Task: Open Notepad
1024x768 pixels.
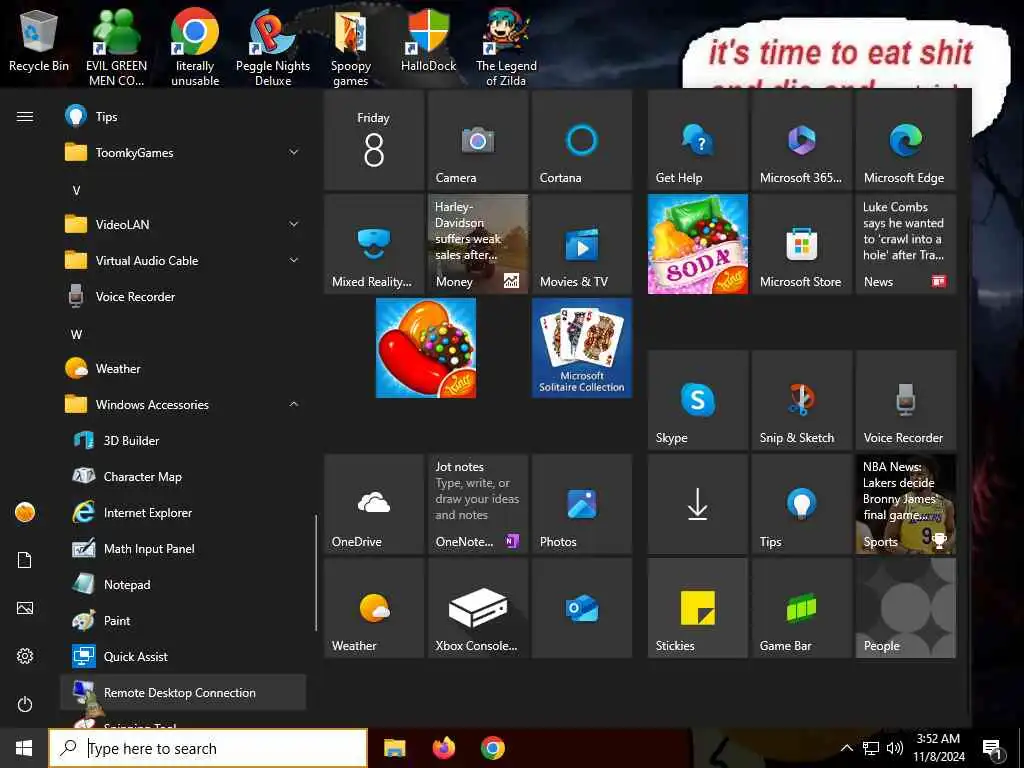Action: pyautogui.click(x=183, y=584)
